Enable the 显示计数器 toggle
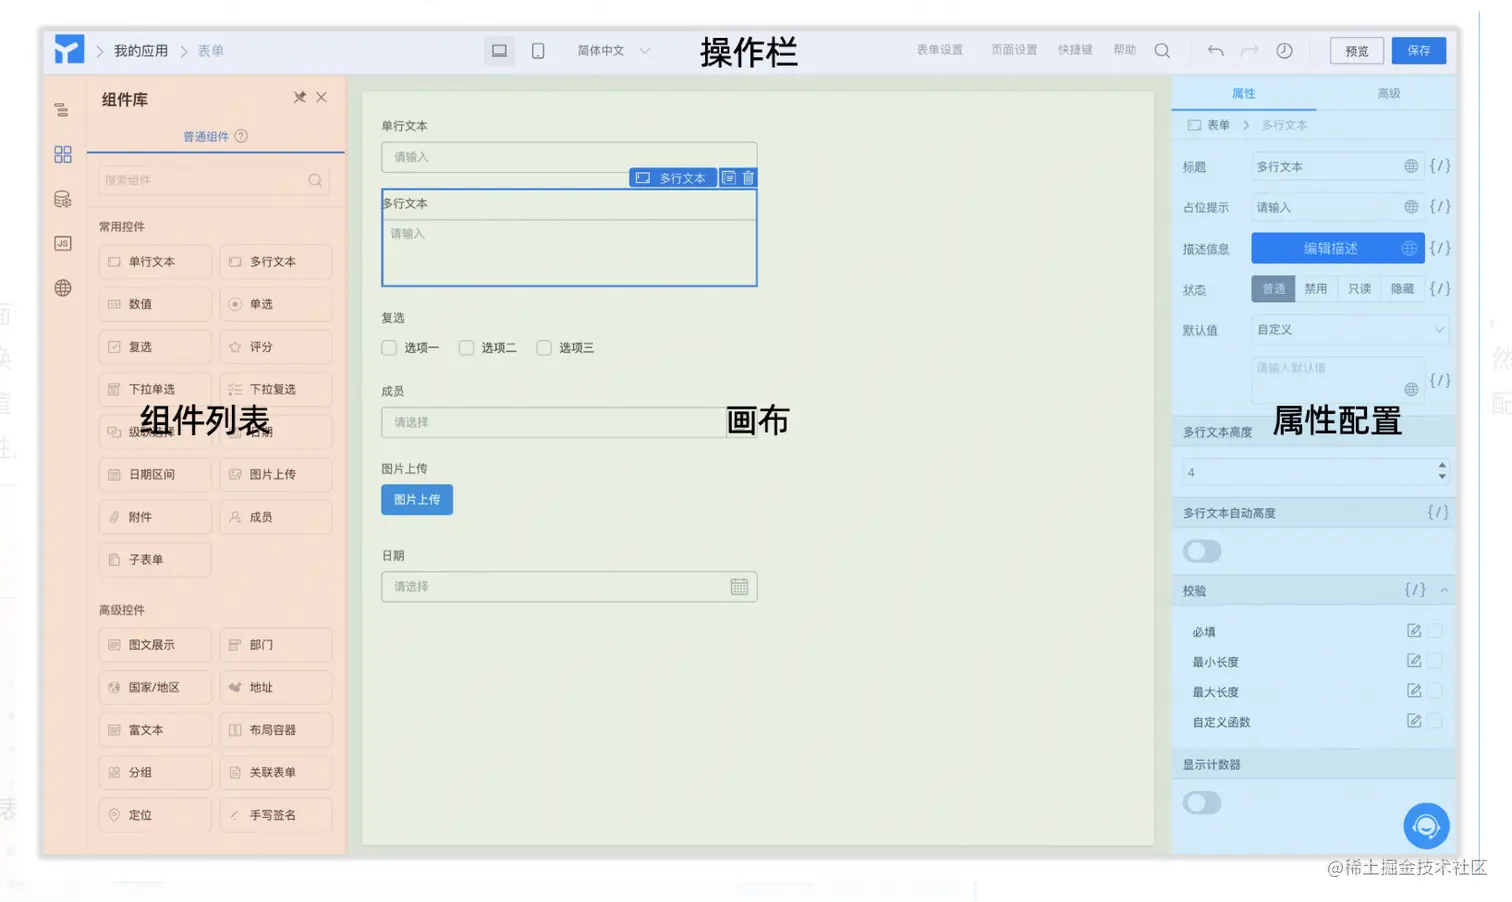 pyautogui.click(x=1201, y=803)
